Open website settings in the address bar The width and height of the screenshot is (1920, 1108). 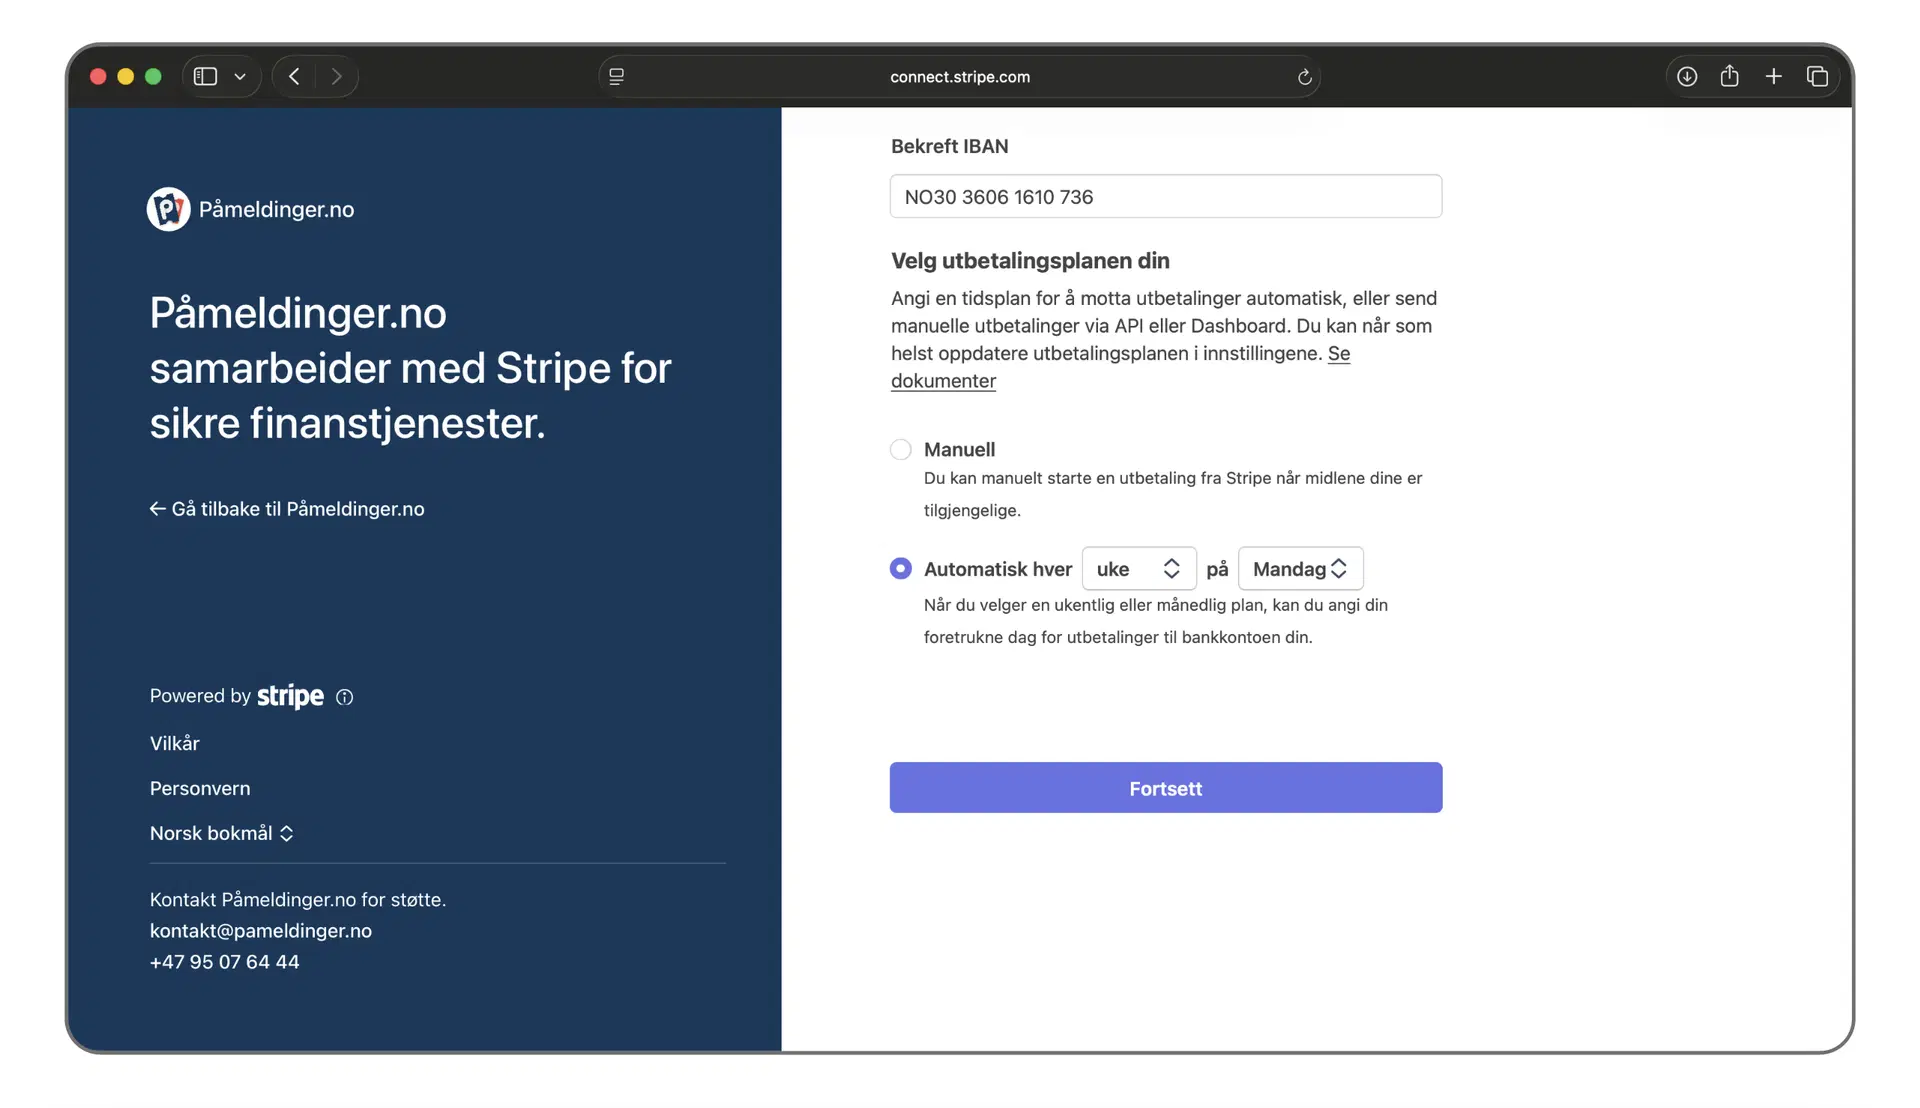[x=616, y=76]
